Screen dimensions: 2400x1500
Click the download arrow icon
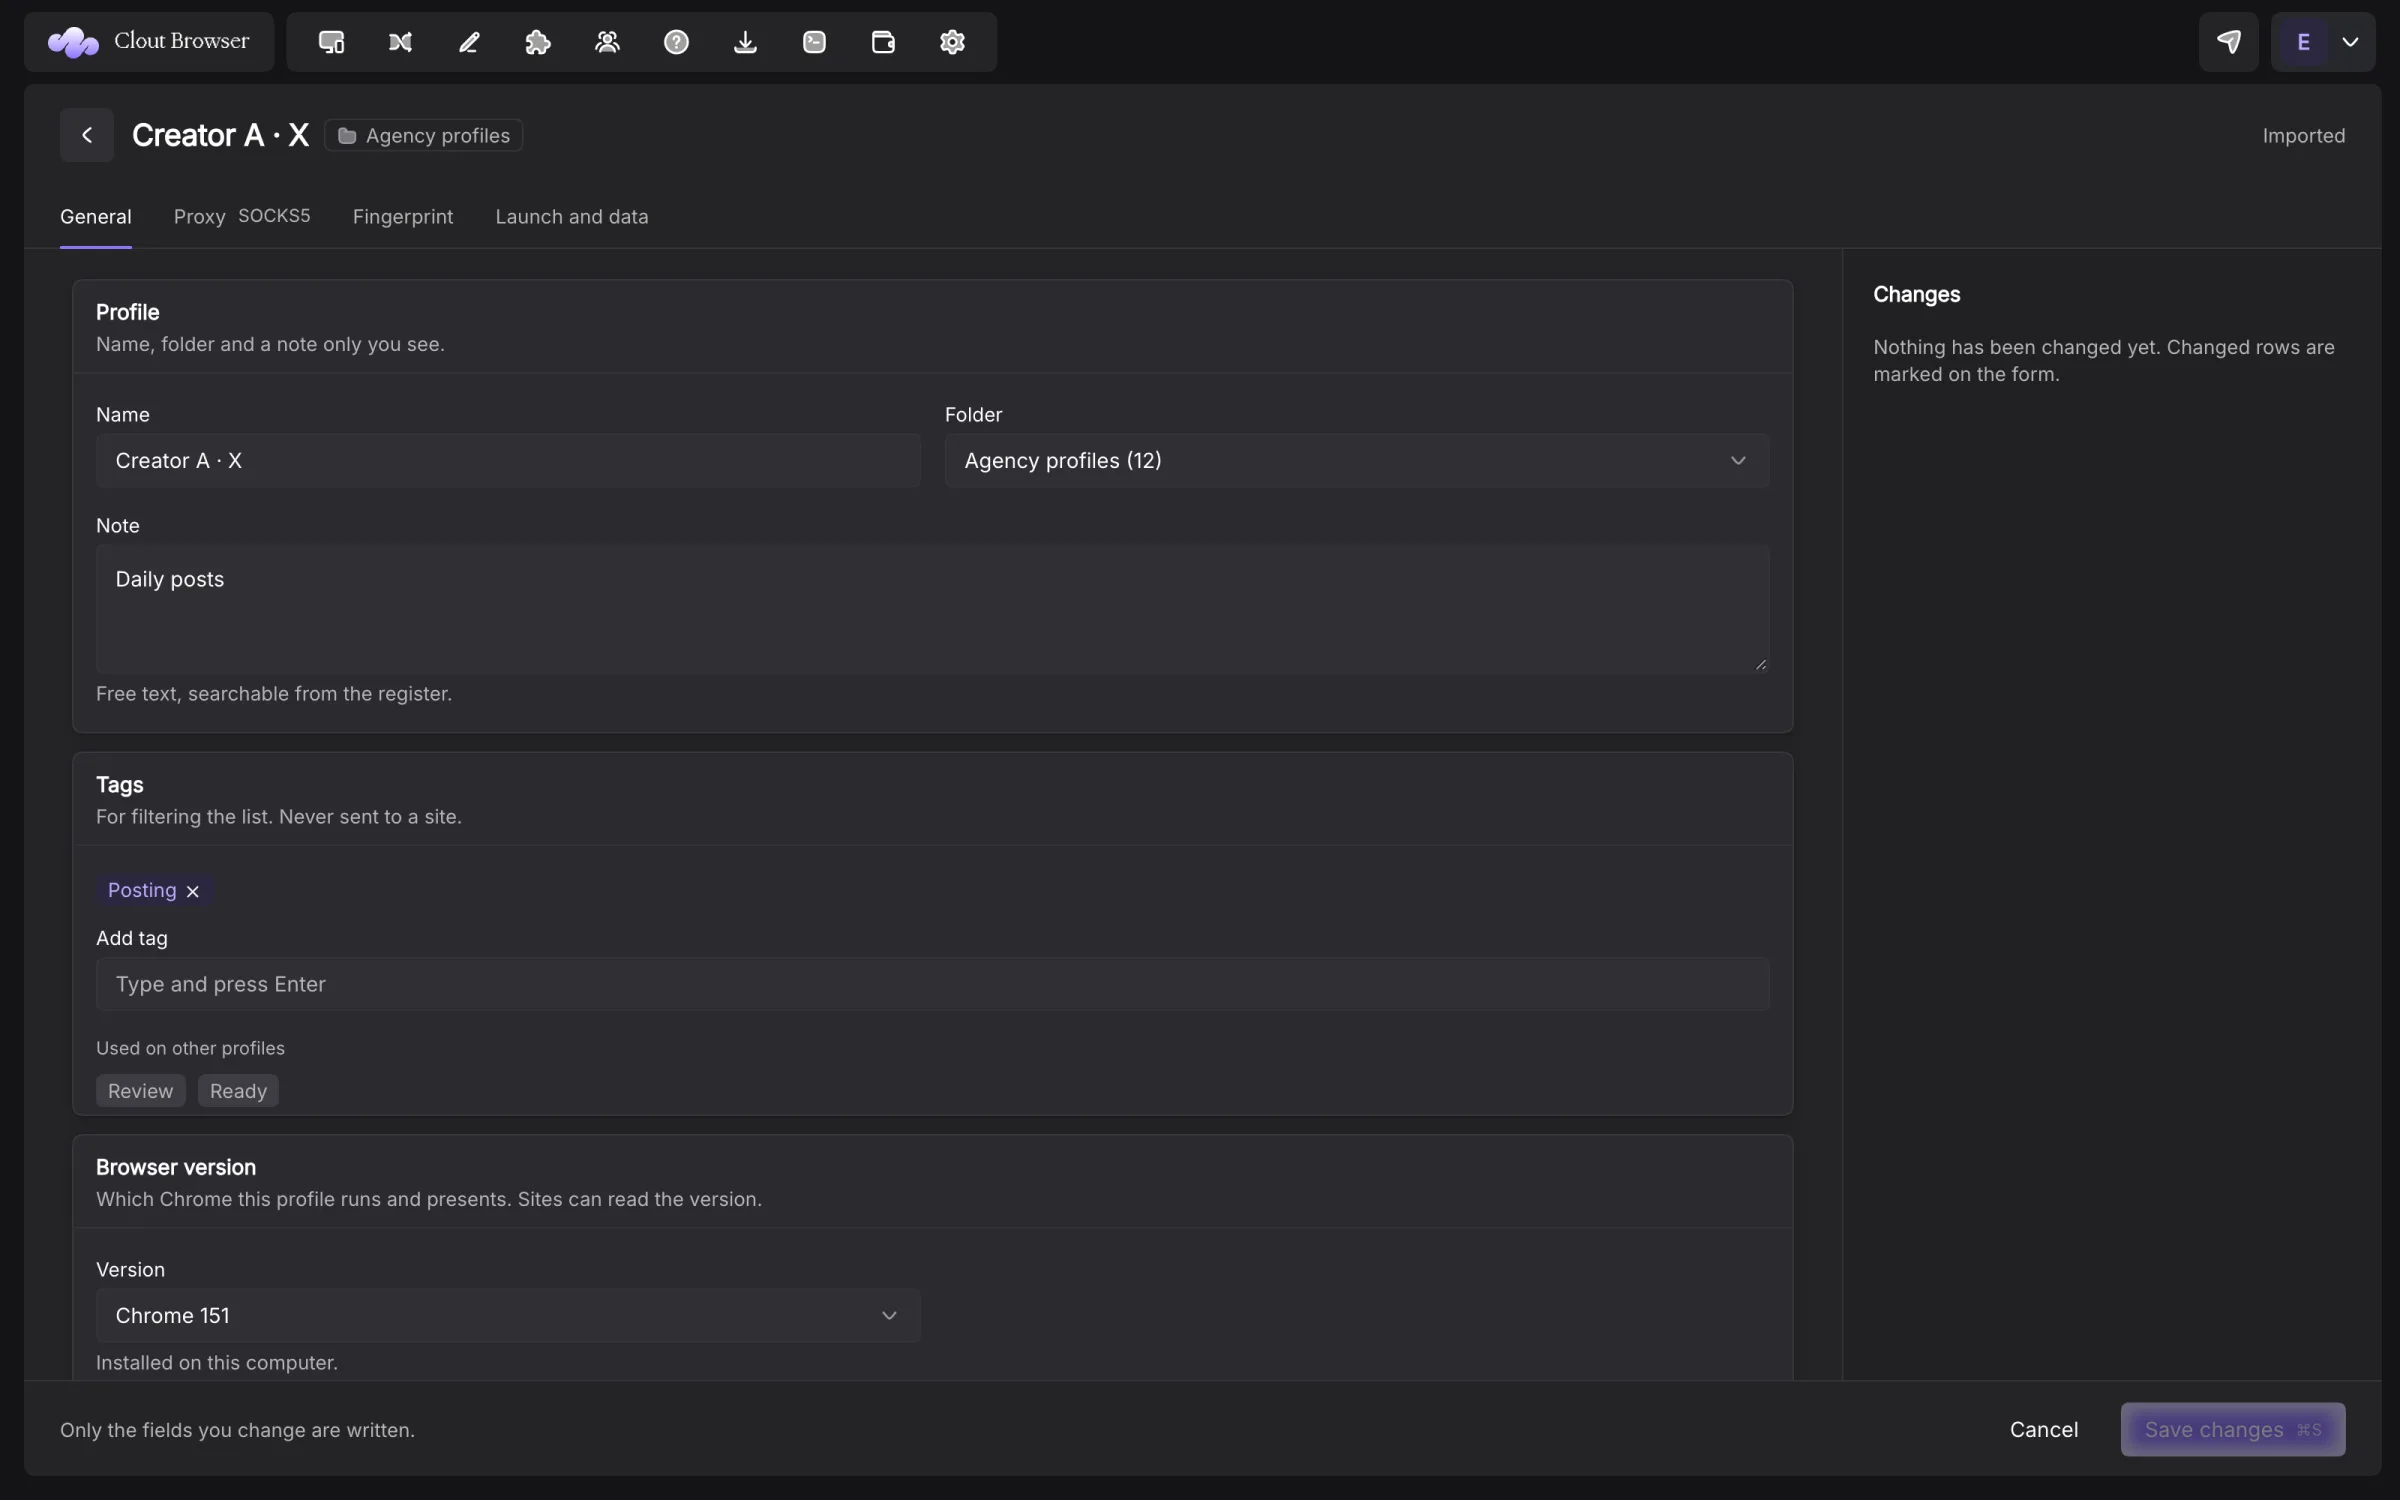pyautogui.click(x=745, y=42)
